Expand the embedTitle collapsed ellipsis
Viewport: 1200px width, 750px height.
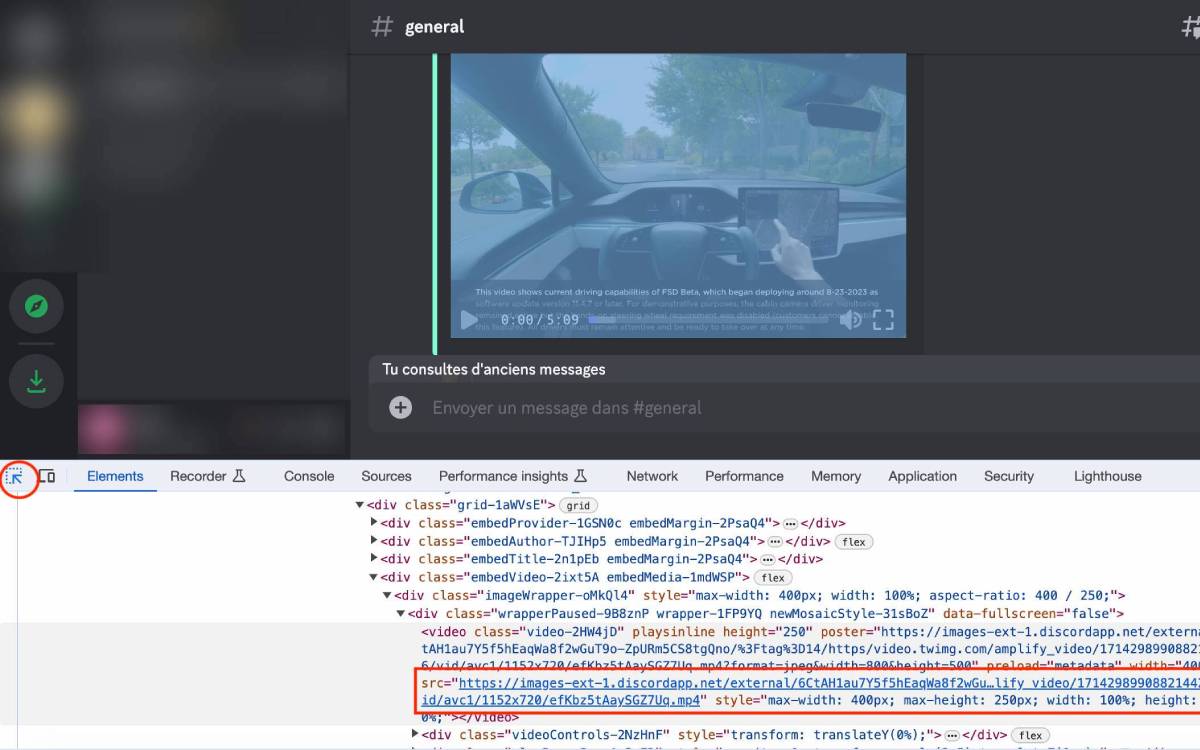coord(767,559)
